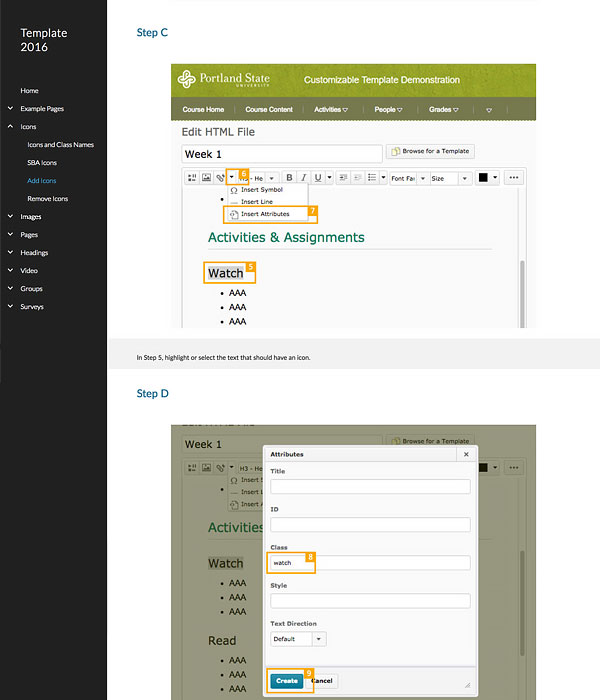Open the unlabeled arrow menu in the navbar

click(x=489, y=110)
